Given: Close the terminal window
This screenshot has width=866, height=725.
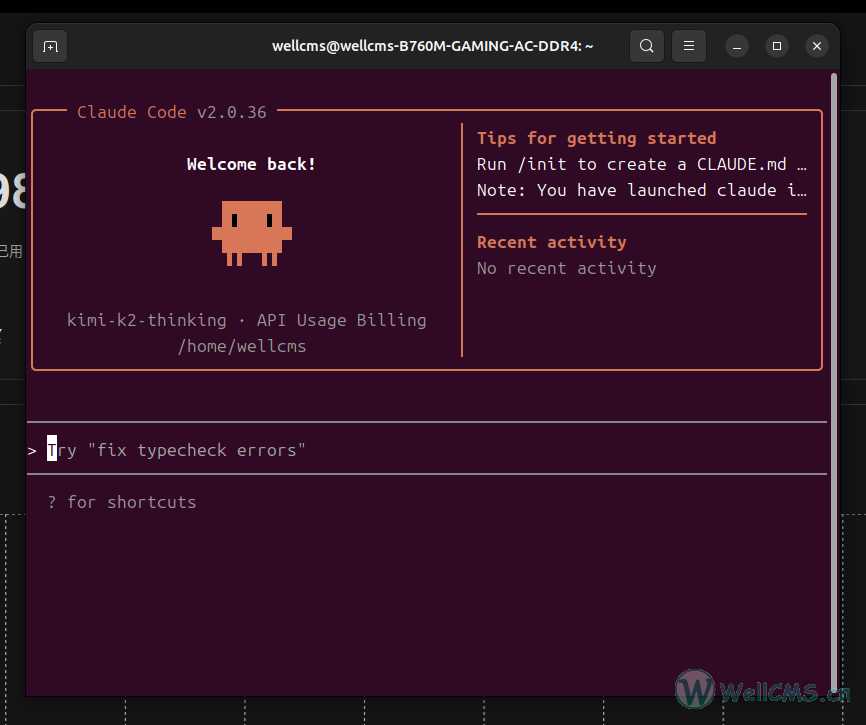Looking at the screenshot, I should pyautogui.click(x=817, y=46).
